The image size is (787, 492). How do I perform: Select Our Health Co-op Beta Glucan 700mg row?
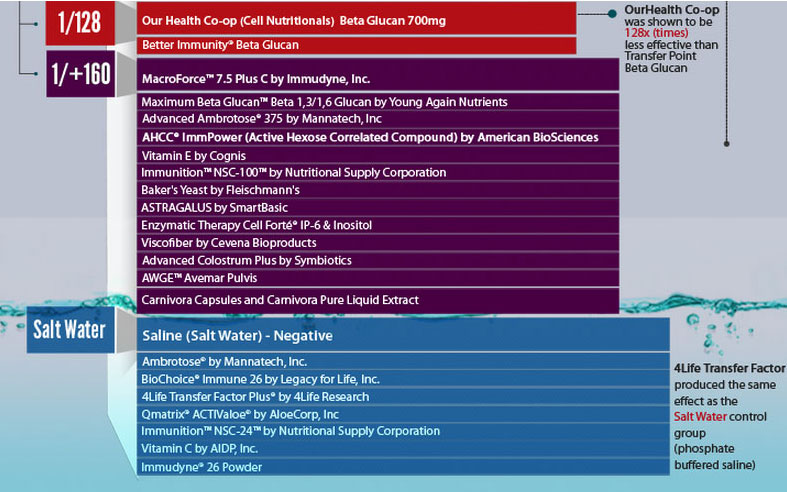click(356, 19)
